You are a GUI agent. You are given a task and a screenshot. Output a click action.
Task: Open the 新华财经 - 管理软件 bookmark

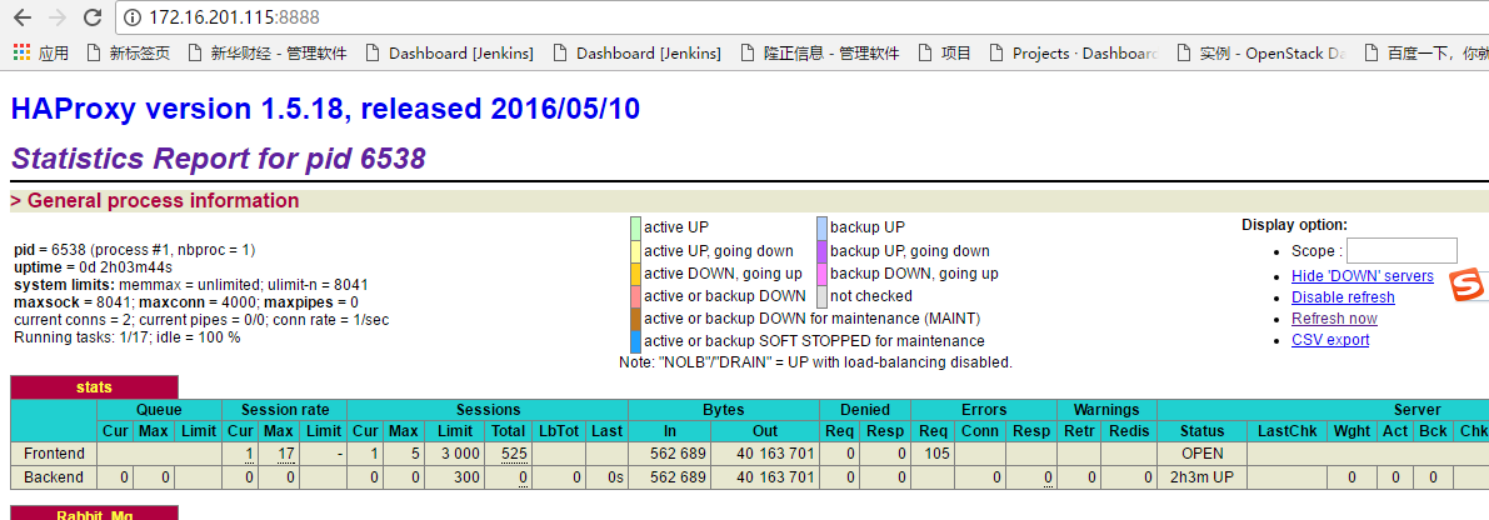[x=268, y=53]
